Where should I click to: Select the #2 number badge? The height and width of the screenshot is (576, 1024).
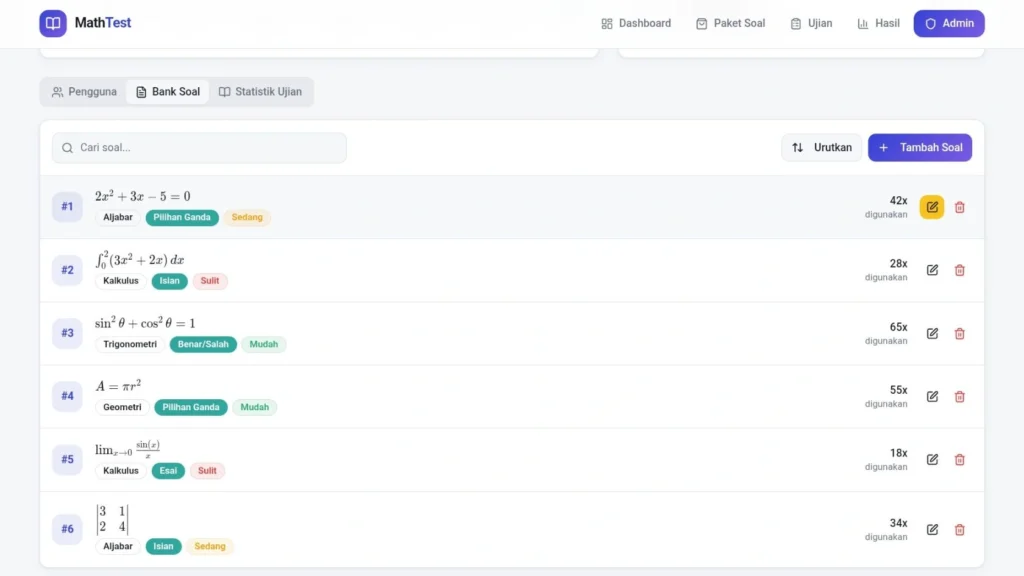(67, 270)
